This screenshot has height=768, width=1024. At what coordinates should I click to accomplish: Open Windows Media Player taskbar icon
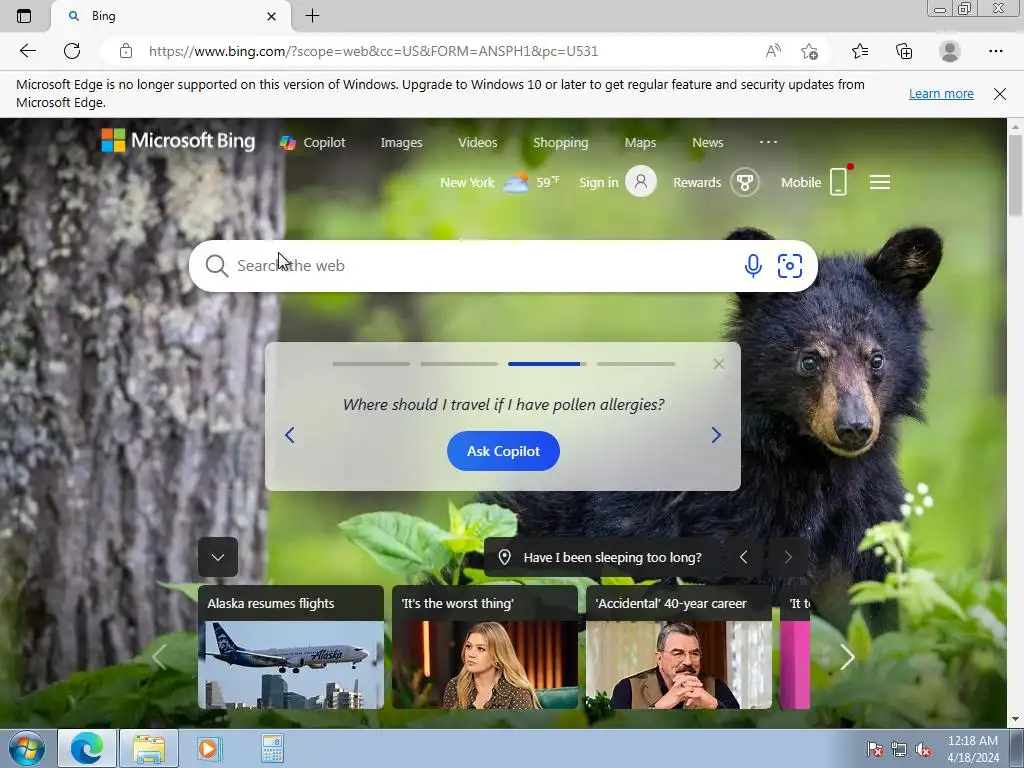pyautogui.click(x=209, y=748)
